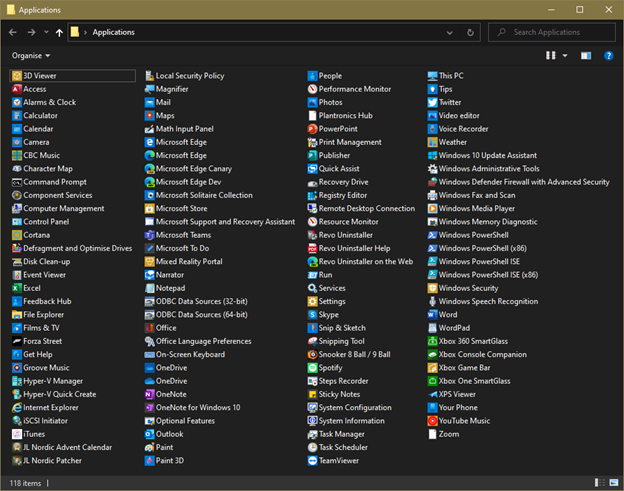Select the 'Zoom' entry
Image resolution: width=624 pixels, height=491 pixels.
[x=444, y=434]
